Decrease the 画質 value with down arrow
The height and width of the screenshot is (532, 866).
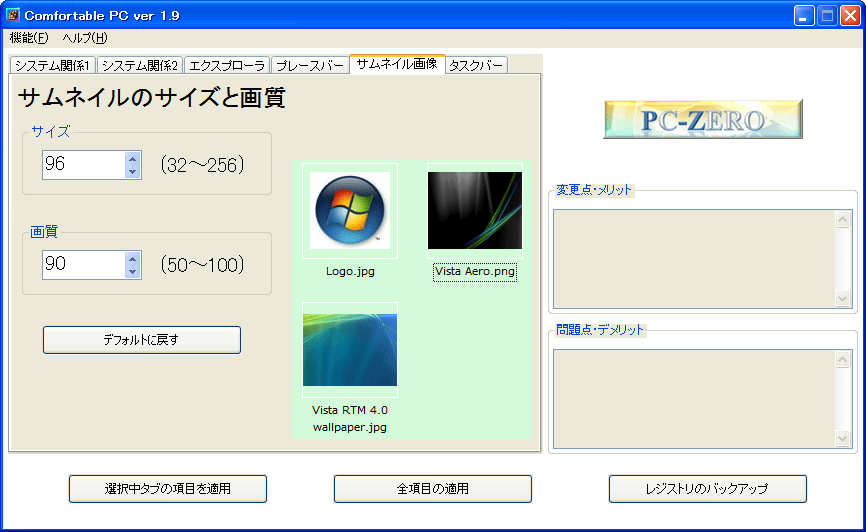133,272
